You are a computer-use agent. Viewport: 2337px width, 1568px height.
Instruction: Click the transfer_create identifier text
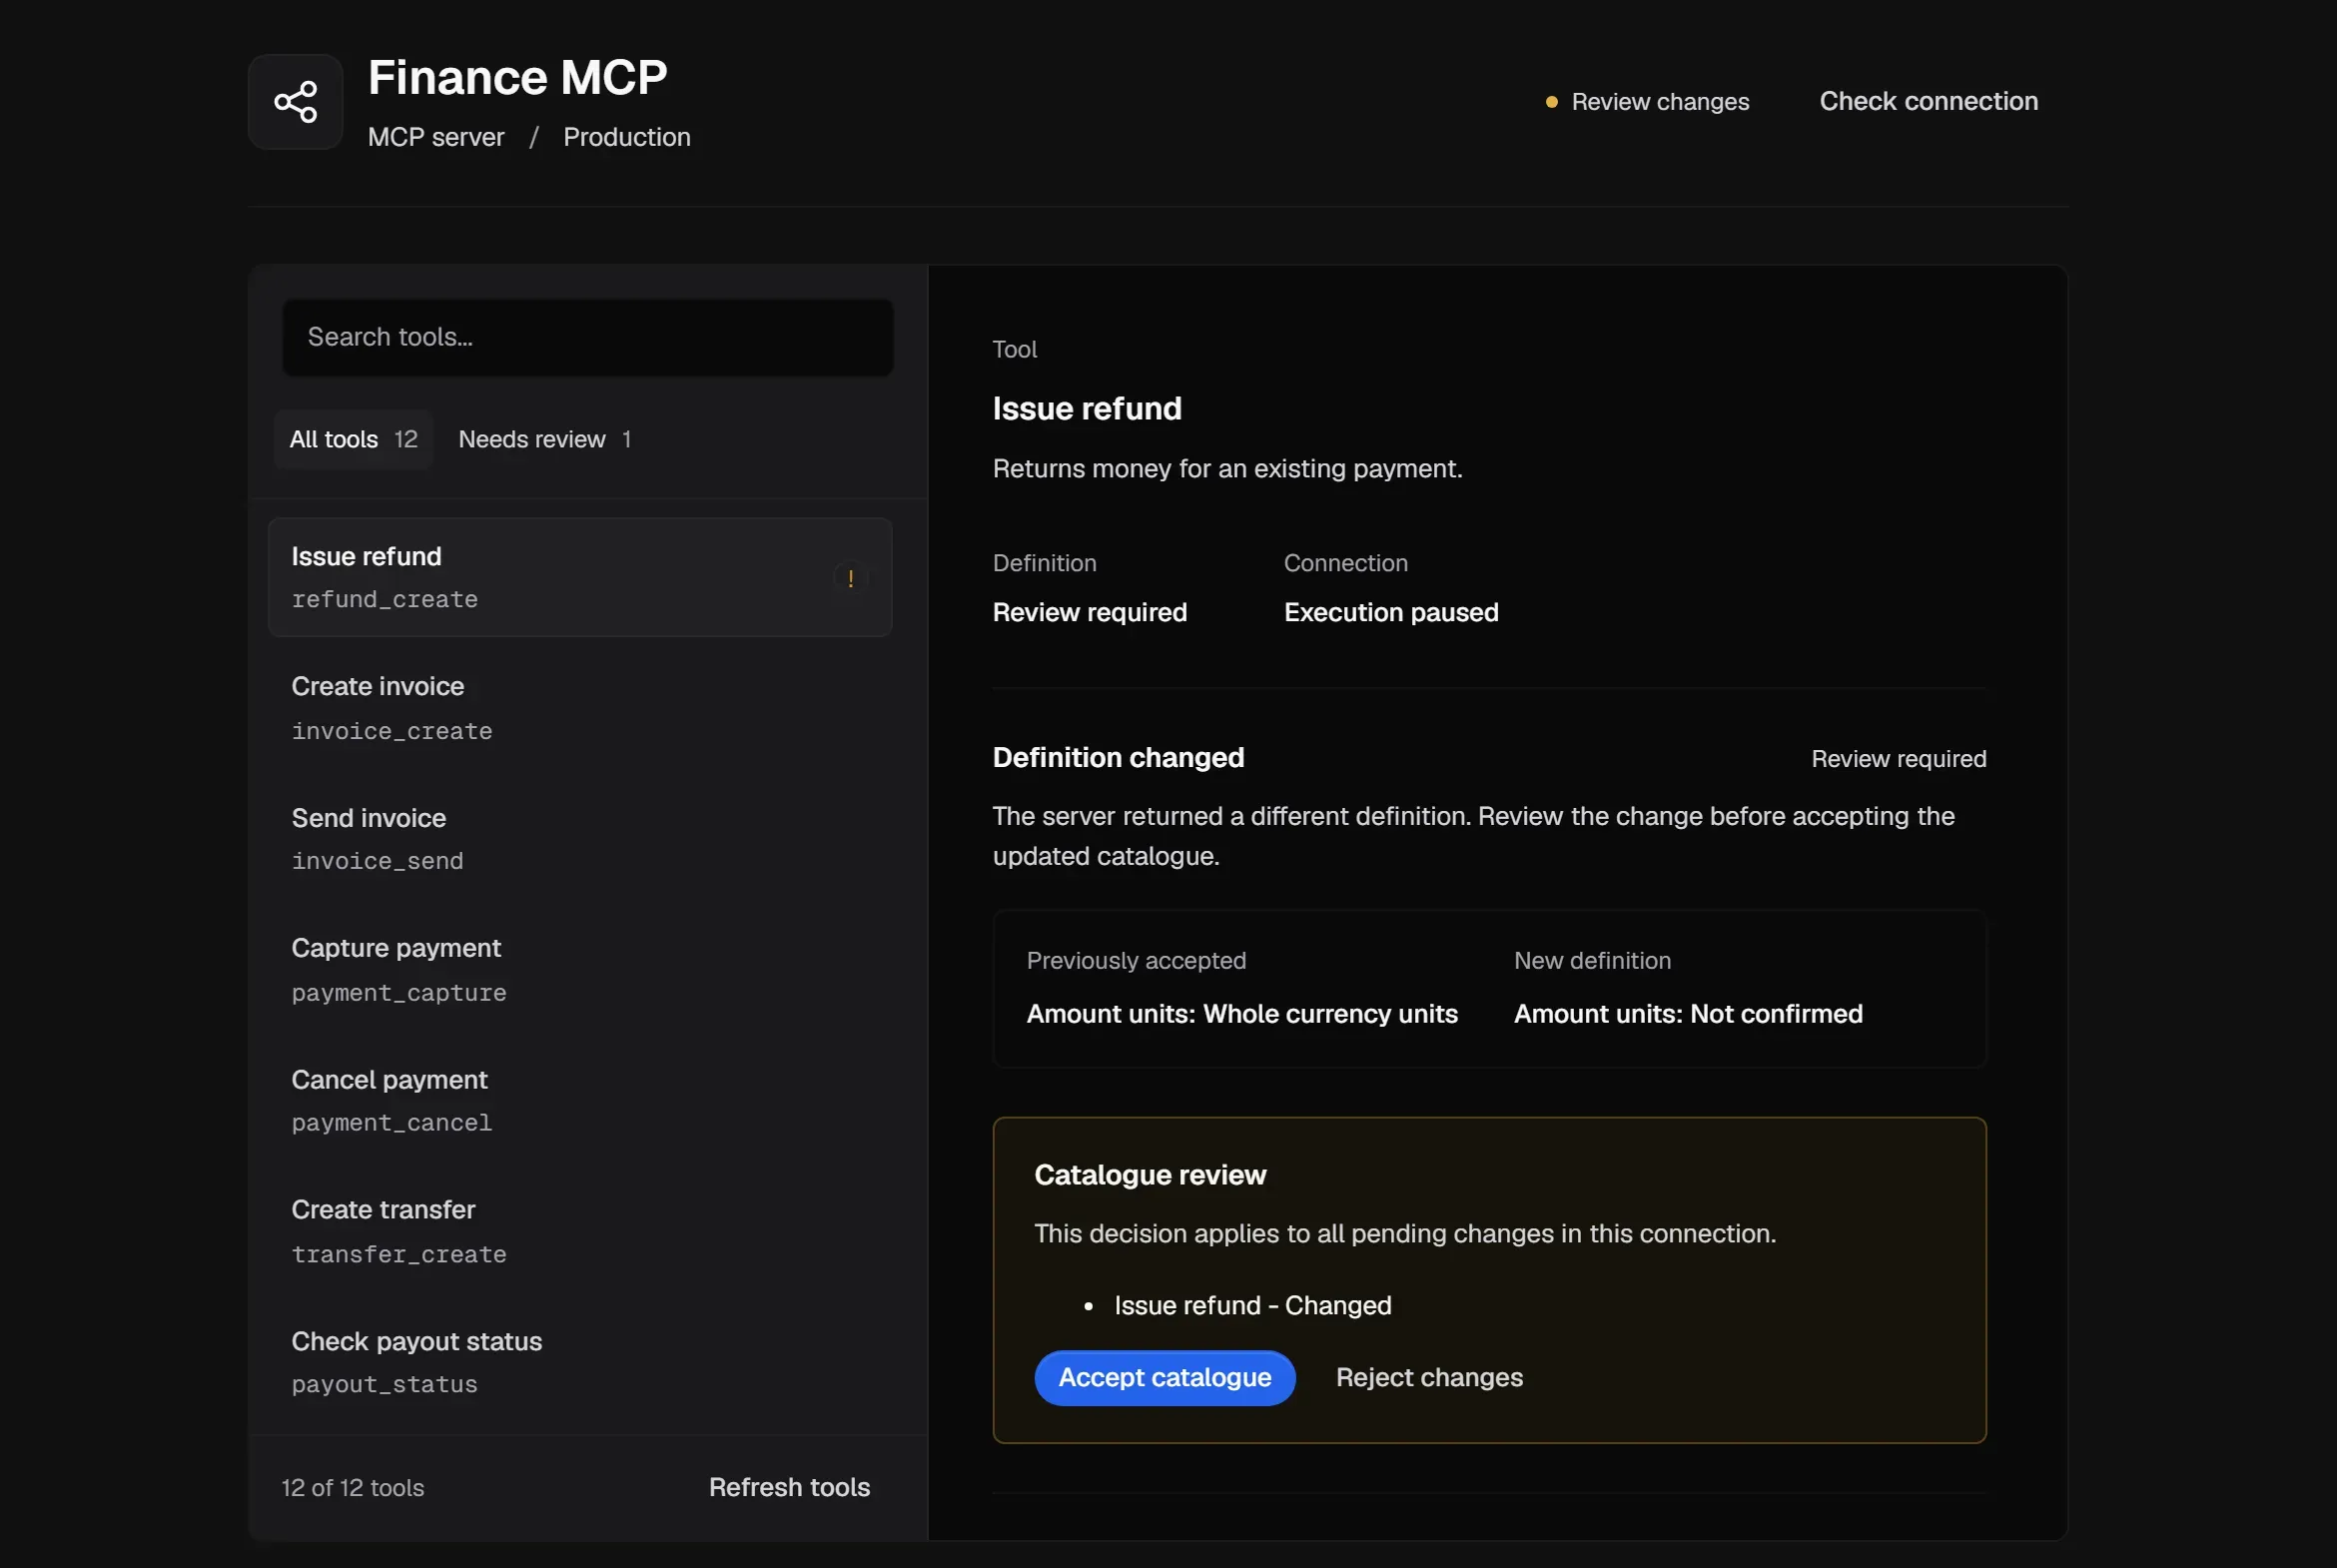click(x=399, y=1254)
